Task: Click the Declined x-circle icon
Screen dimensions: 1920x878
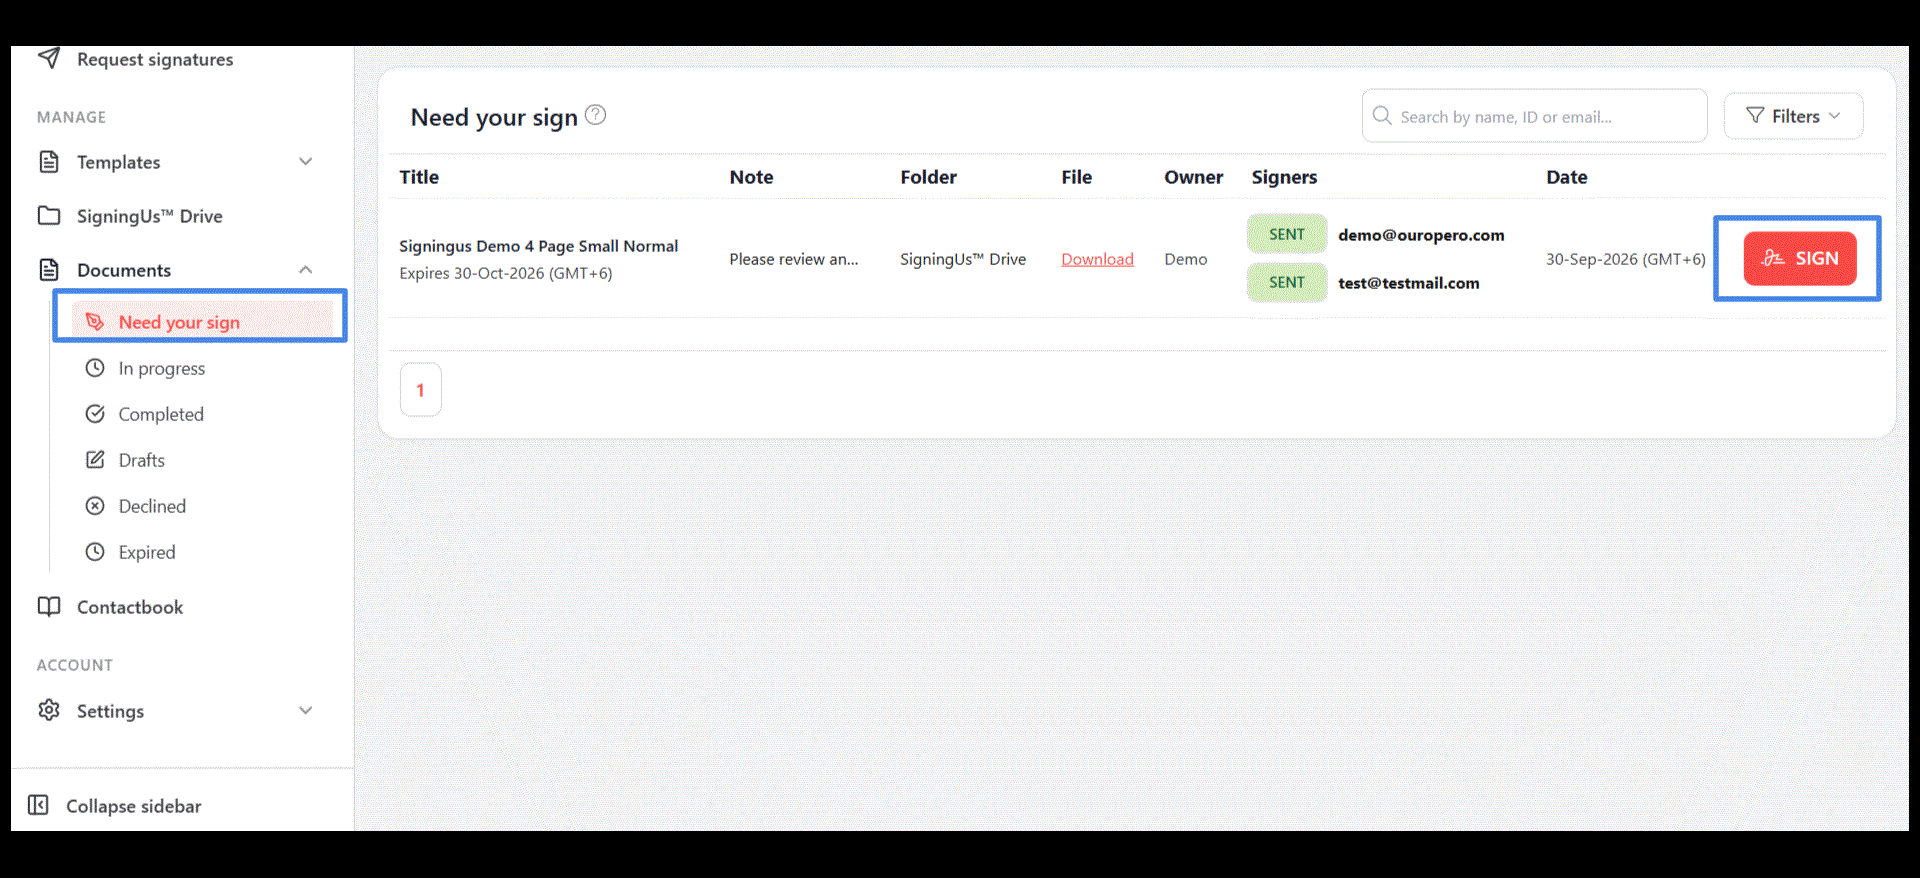Action: pyautogui.click(x=95, y=506)
